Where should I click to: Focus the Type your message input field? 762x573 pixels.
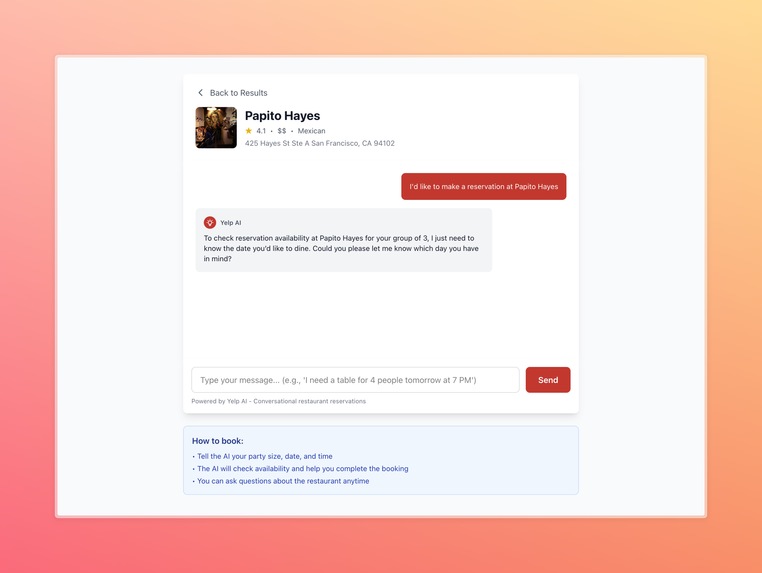(x=355, y=380)
